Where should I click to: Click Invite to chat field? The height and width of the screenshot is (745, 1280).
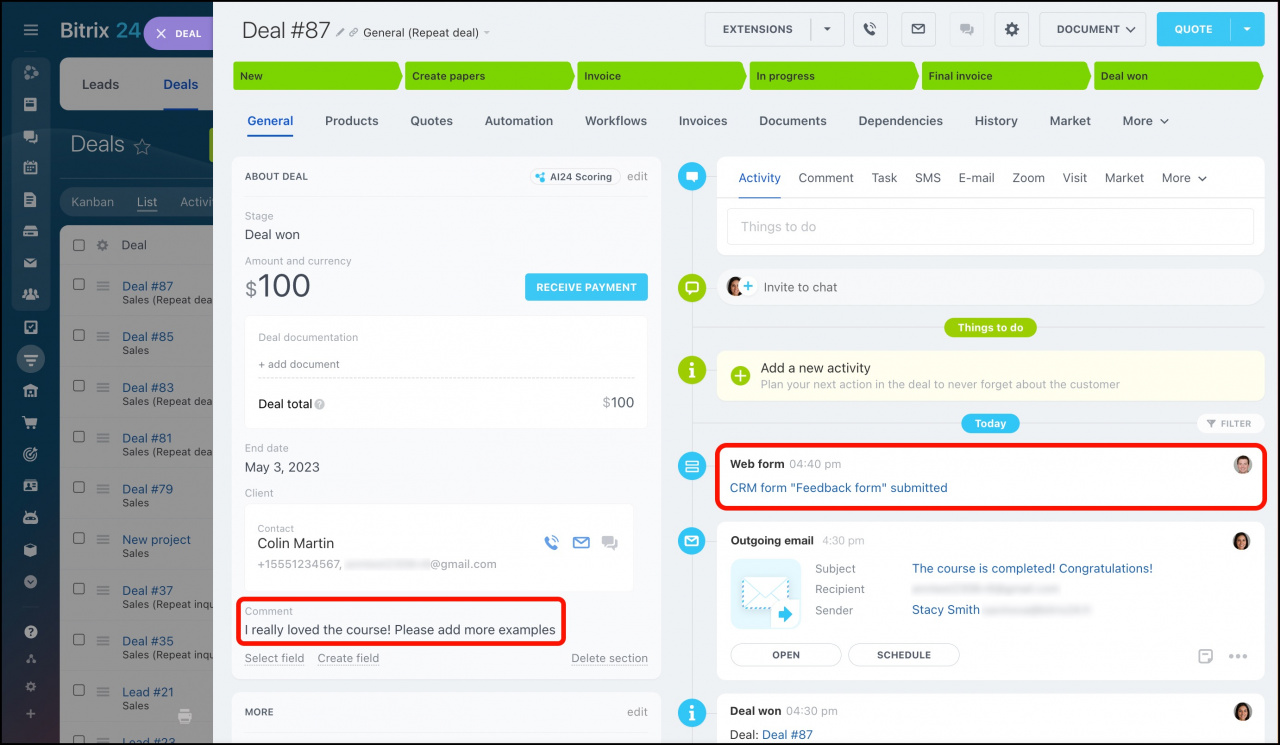pos(990,287)
